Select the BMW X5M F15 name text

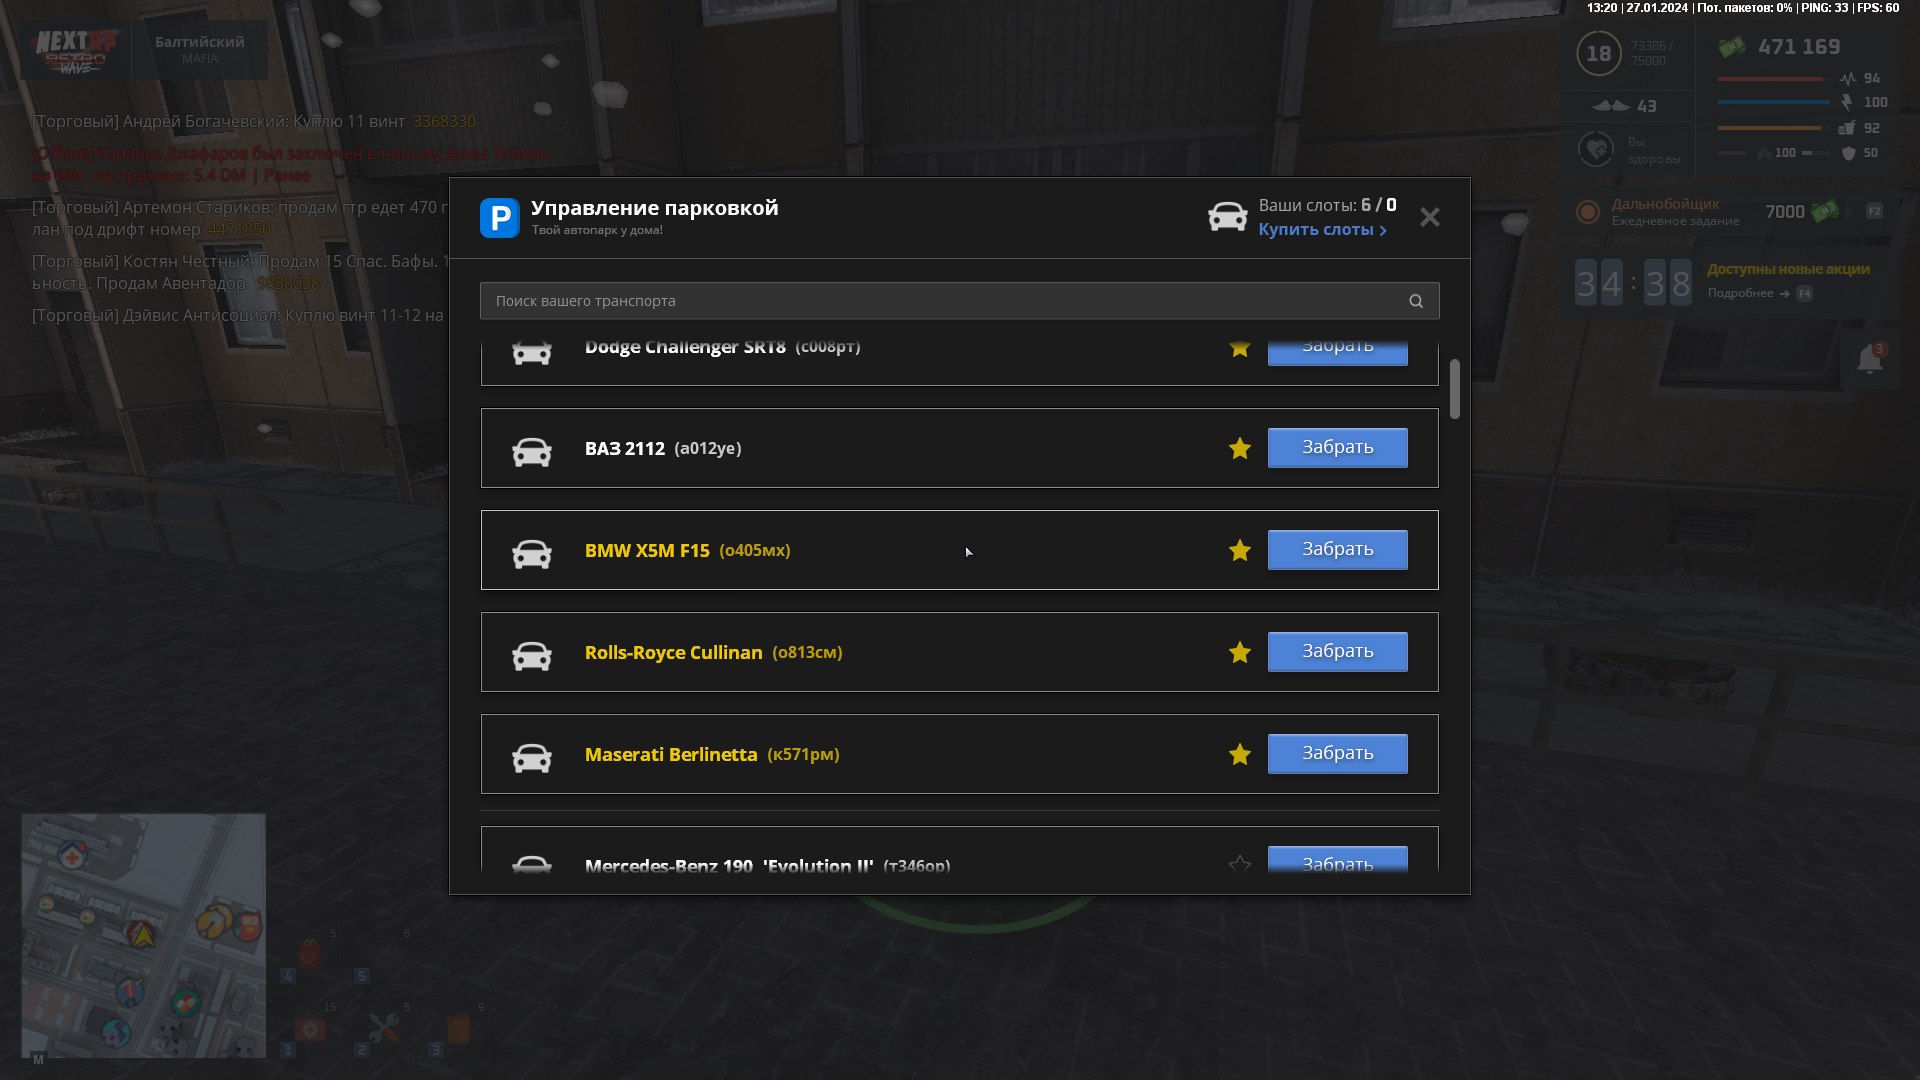[x=647, y=551]
